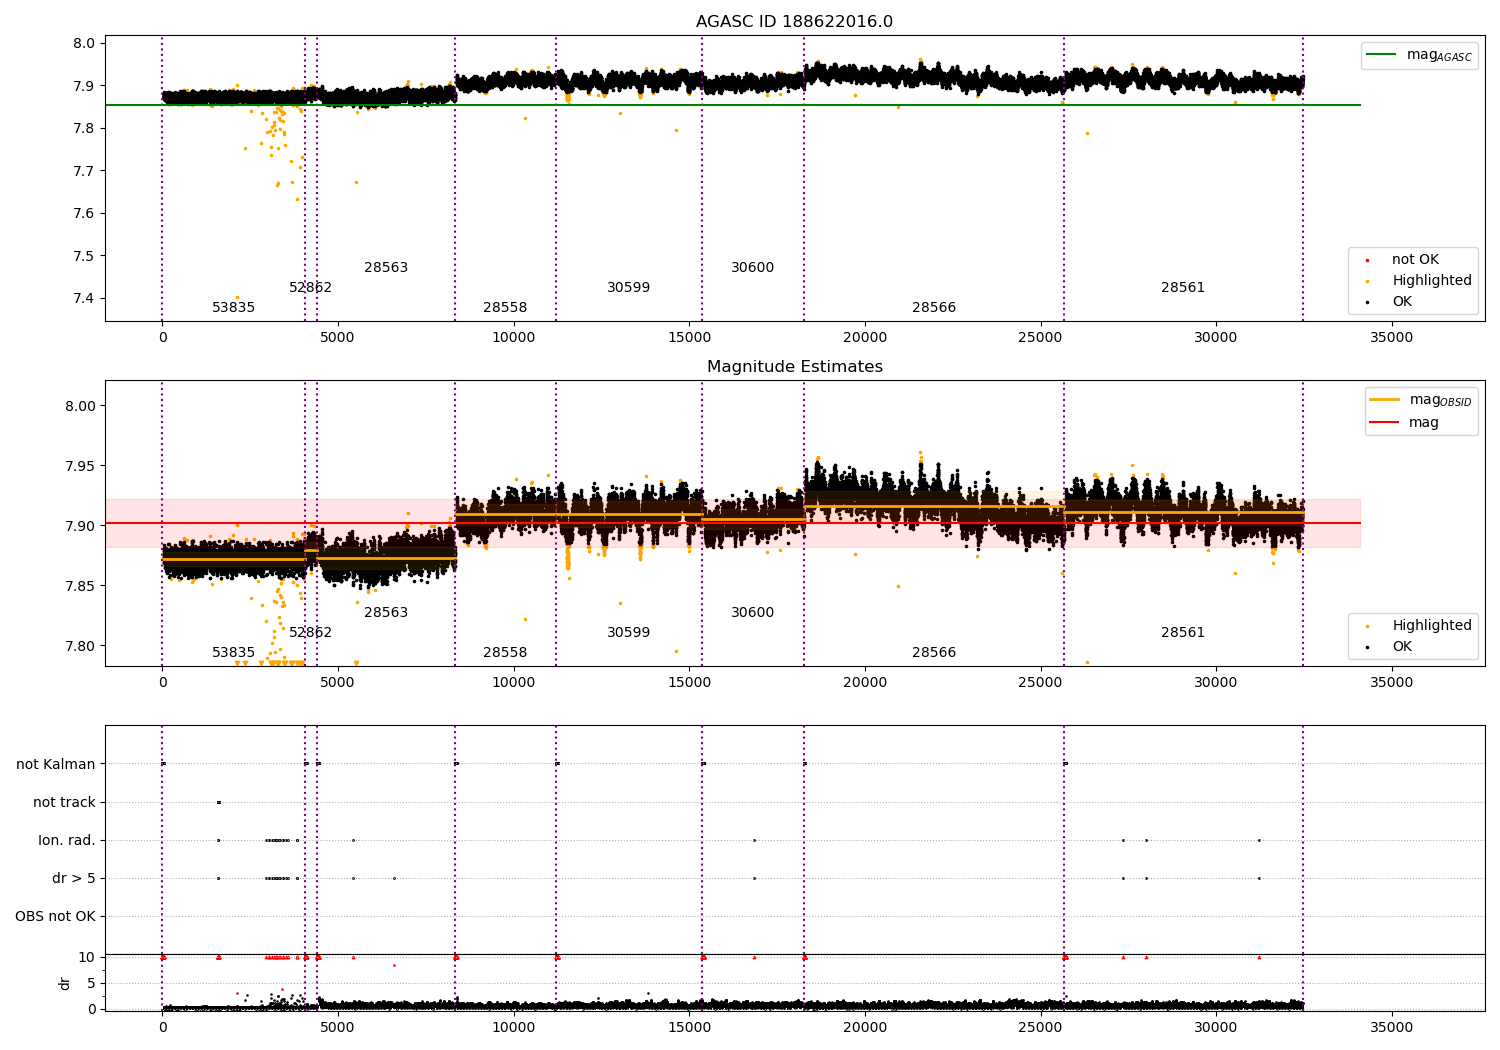Click x-tick '15000' under the bottom plot
This screenshot has width=1500, height=1050.
click(689, 1028)
